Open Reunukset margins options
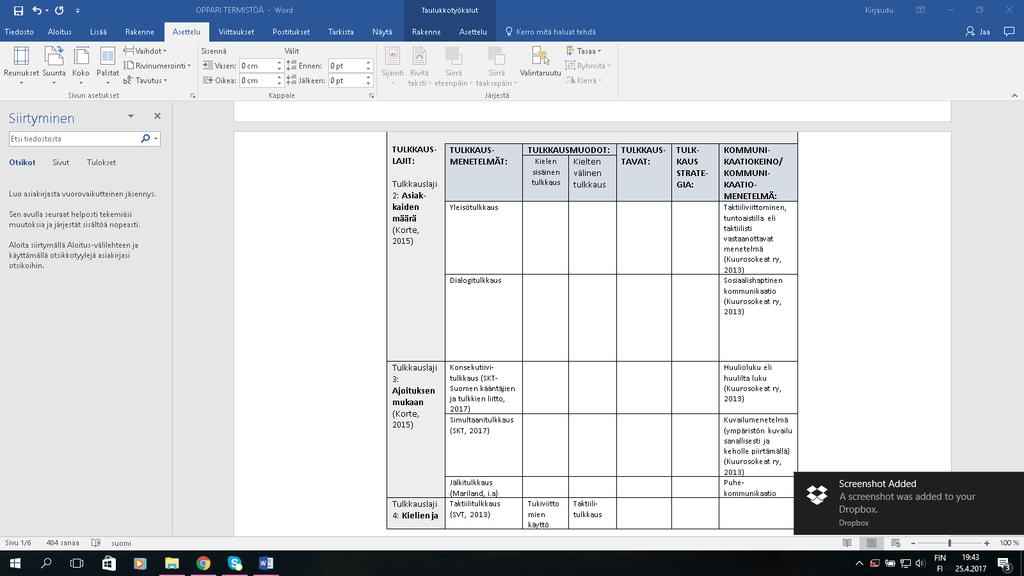 [21, 66]
